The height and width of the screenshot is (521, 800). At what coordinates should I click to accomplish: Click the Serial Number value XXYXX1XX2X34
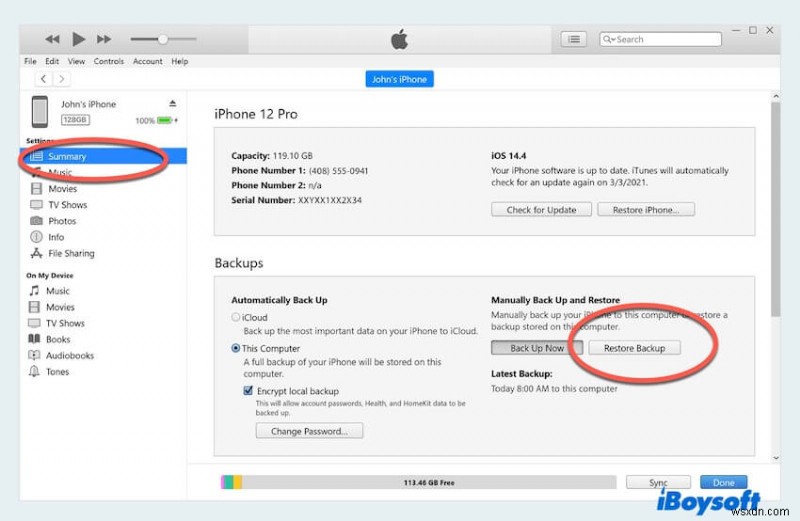coord(330,200)
